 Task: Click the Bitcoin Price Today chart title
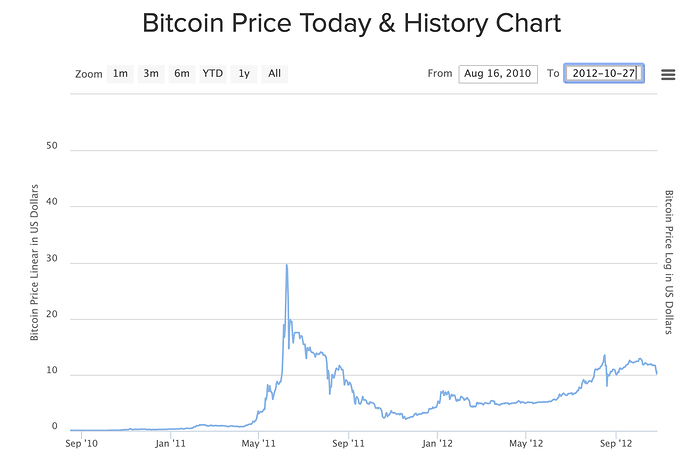pyautogui.click(x=352, y=23)
